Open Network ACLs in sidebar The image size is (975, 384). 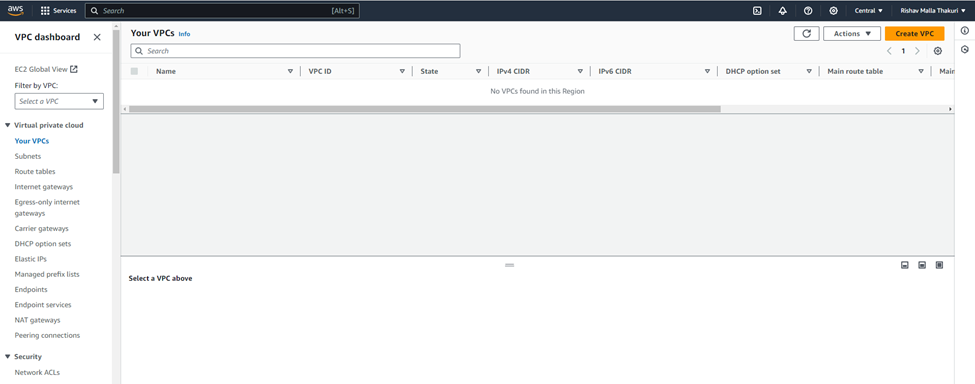coord(37,372)
